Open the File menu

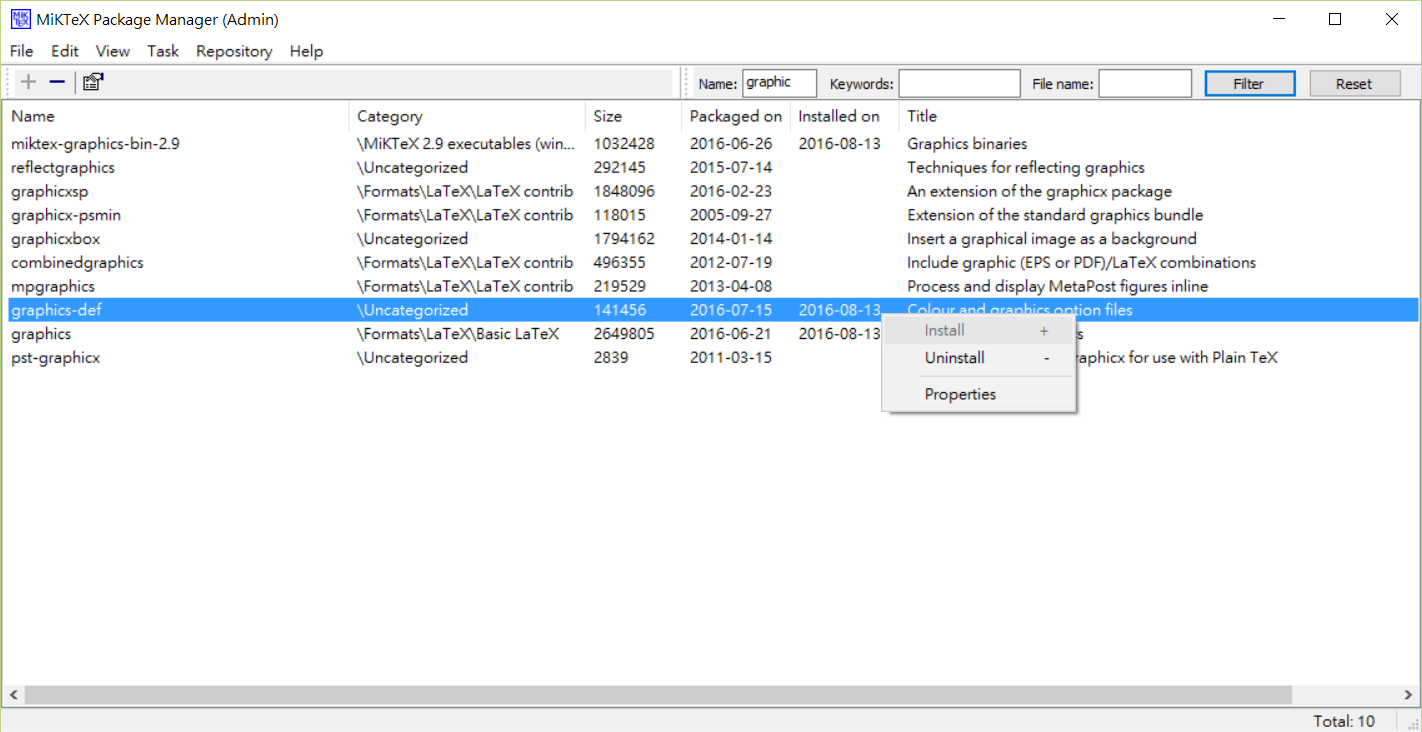21,51
